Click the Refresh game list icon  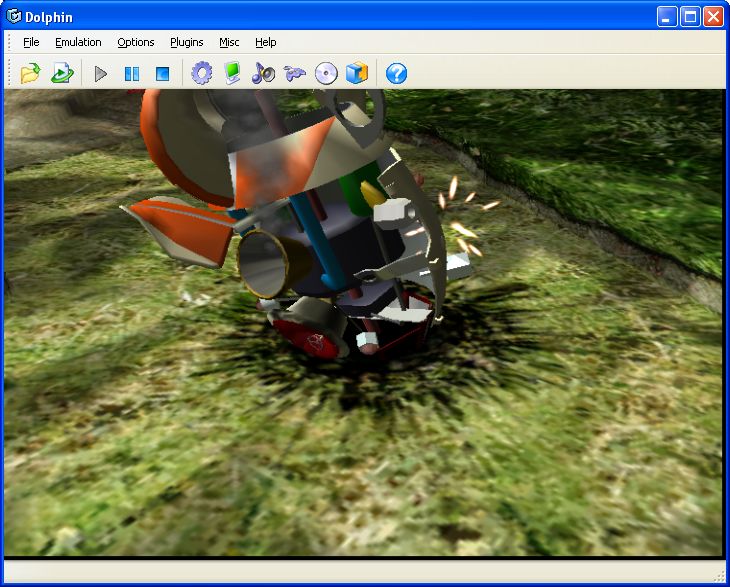tap(62, 74)
